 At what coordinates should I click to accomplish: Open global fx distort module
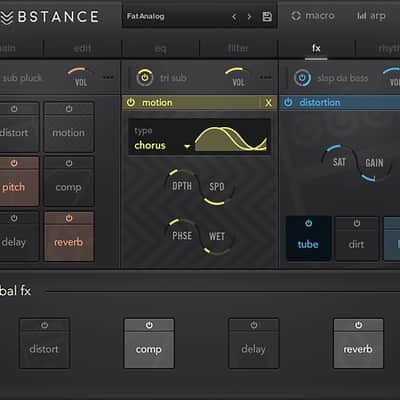[45, 343]
